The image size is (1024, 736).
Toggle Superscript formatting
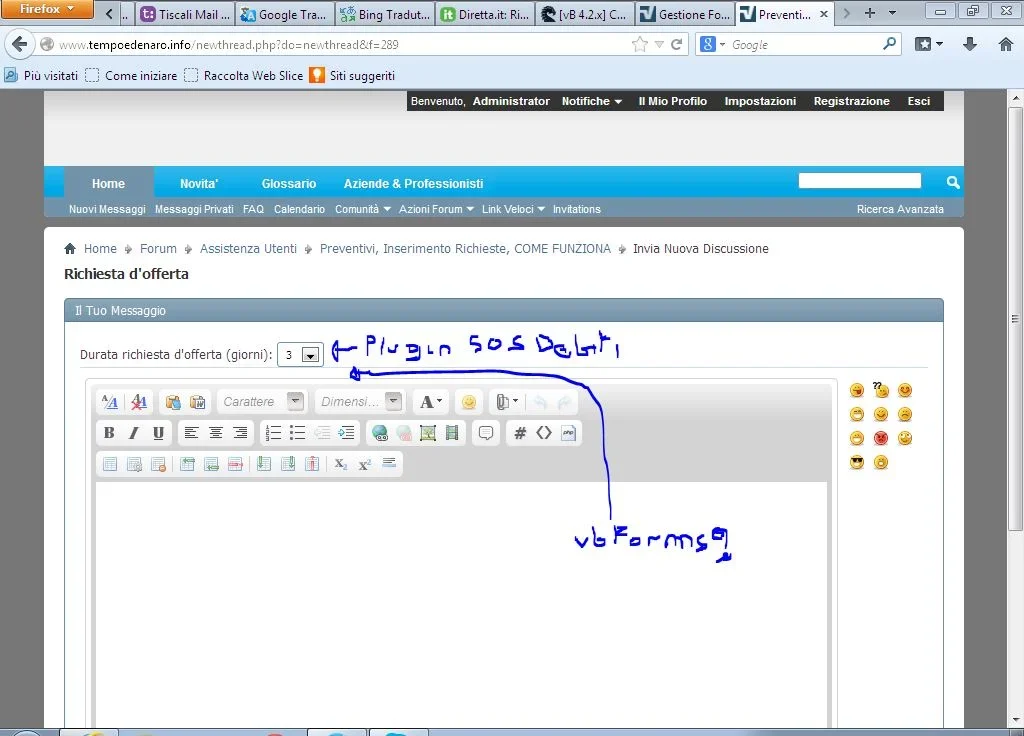coord(364,464)
